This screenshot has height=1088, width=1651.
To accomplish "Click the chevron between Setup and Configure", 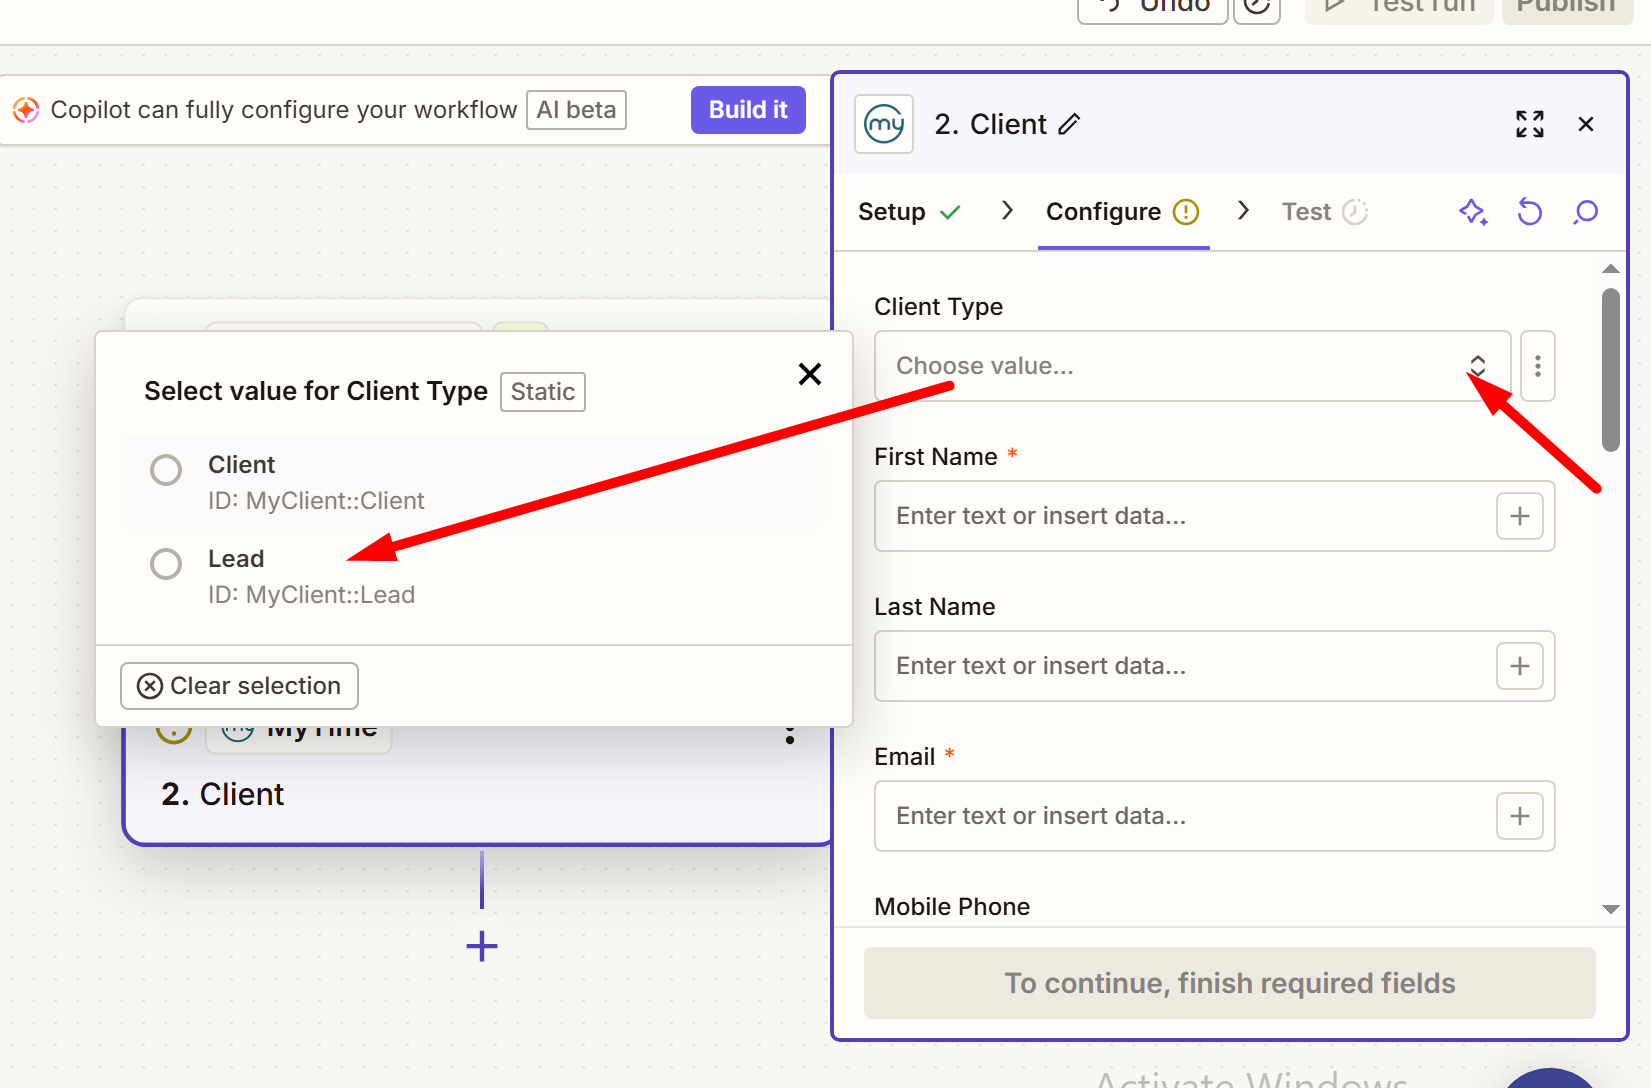I will [x=1007, y=210].
